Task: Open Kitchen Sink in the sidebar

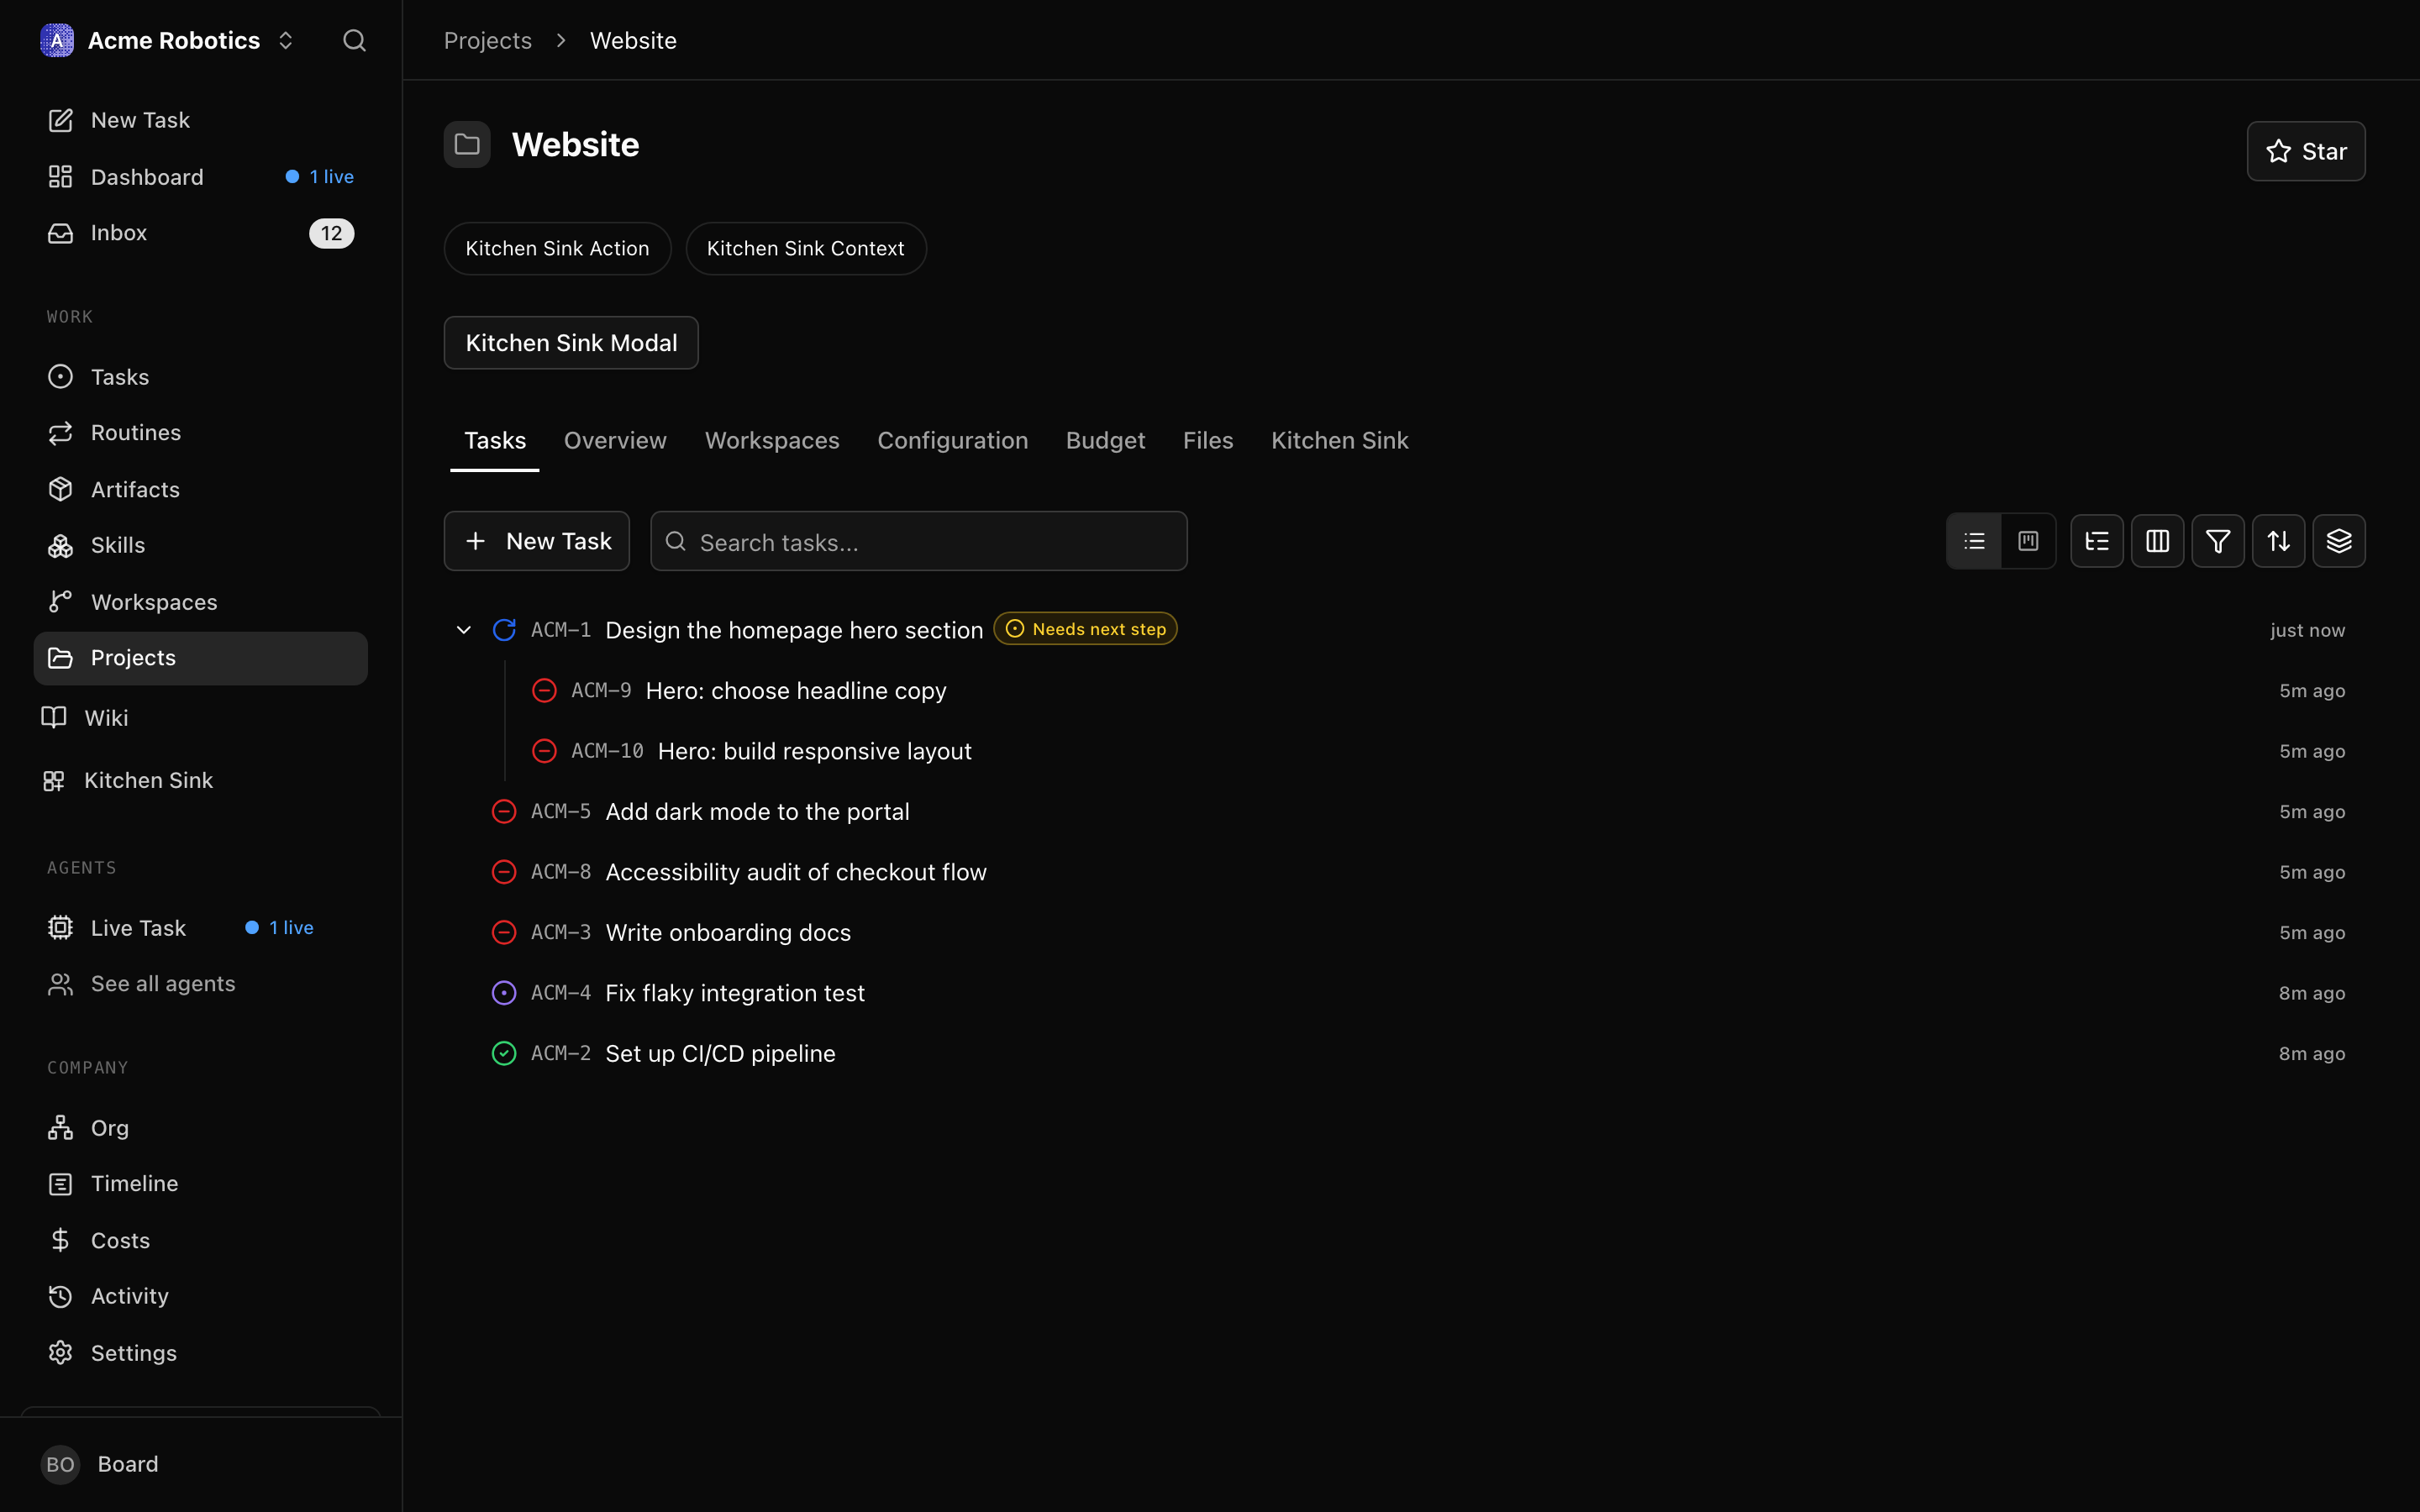Action: tap(200, 780)
